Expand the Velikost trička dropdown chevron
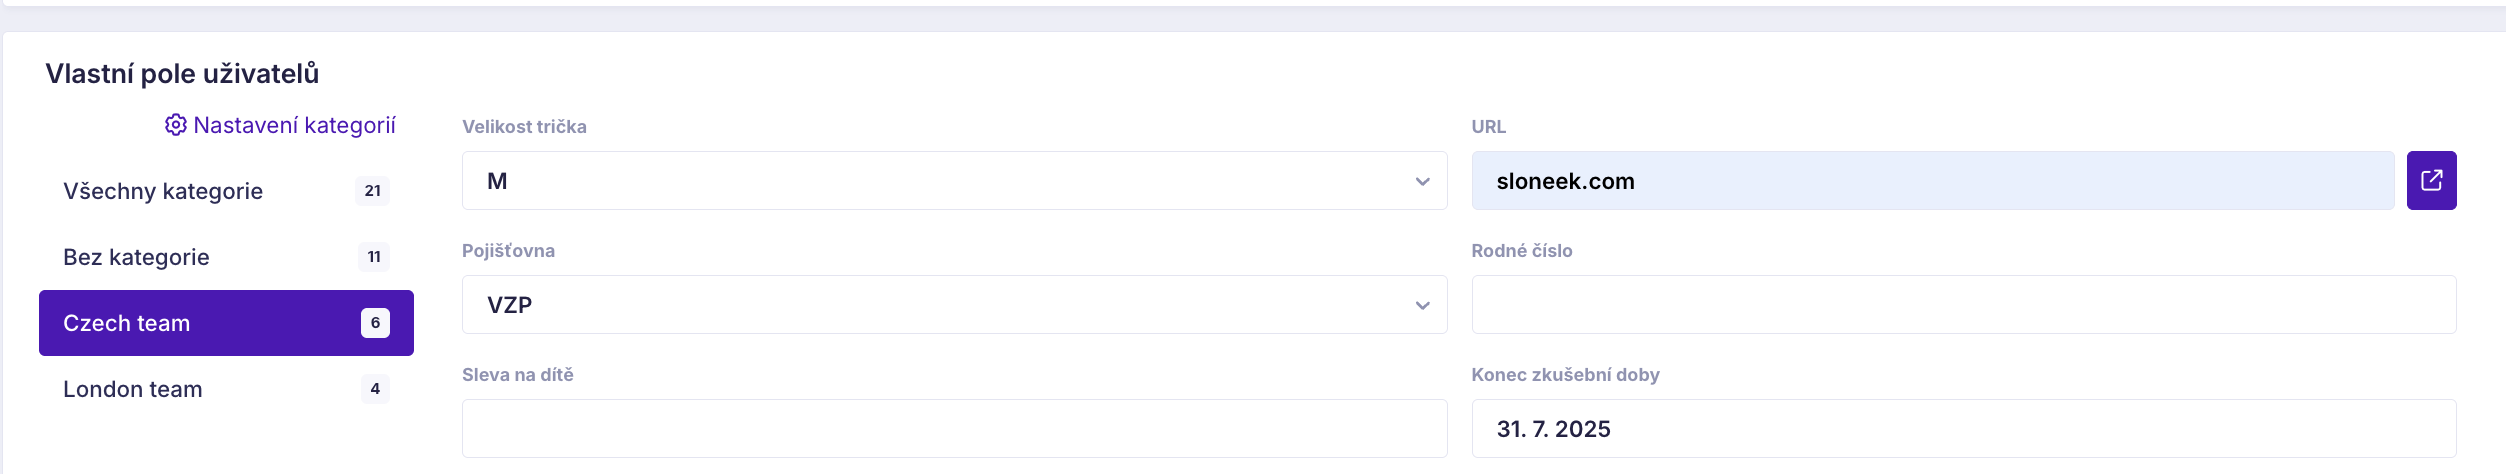The height and width of the screenshot is (474, 2506). click(x=1422, y=182)
